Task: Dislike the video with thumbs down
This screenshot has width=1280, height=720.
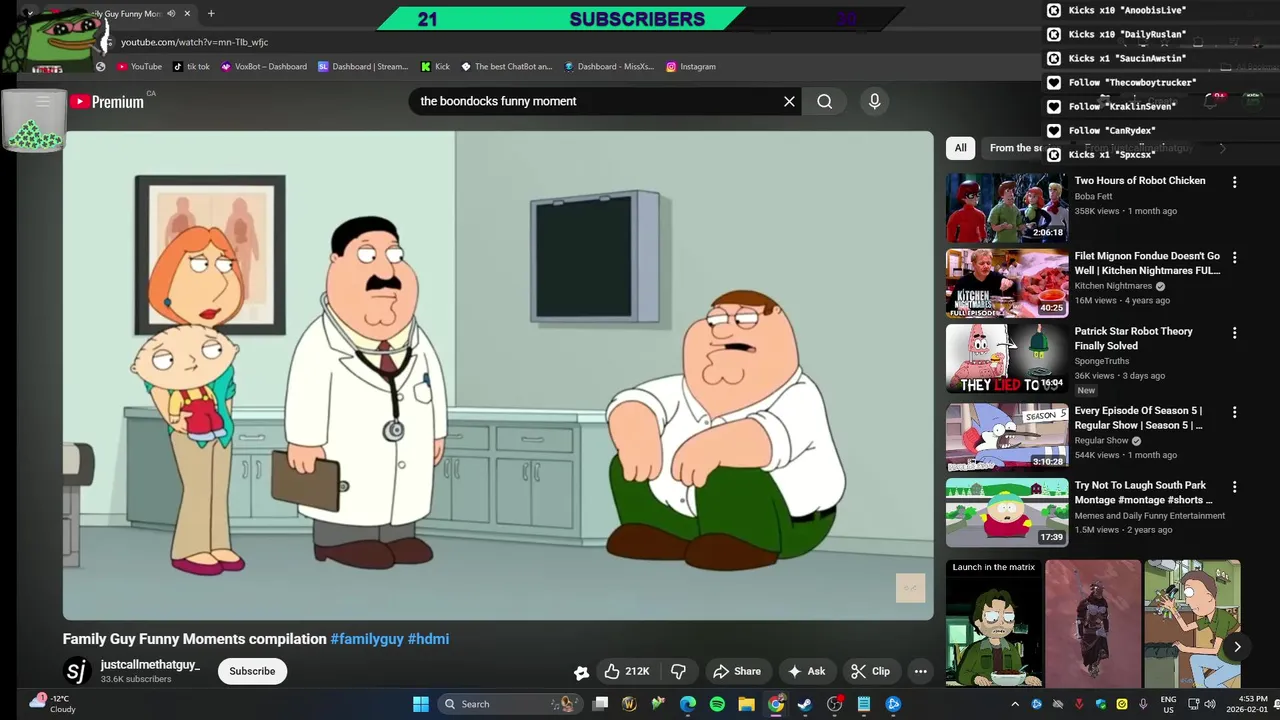Action: (678, 671)
